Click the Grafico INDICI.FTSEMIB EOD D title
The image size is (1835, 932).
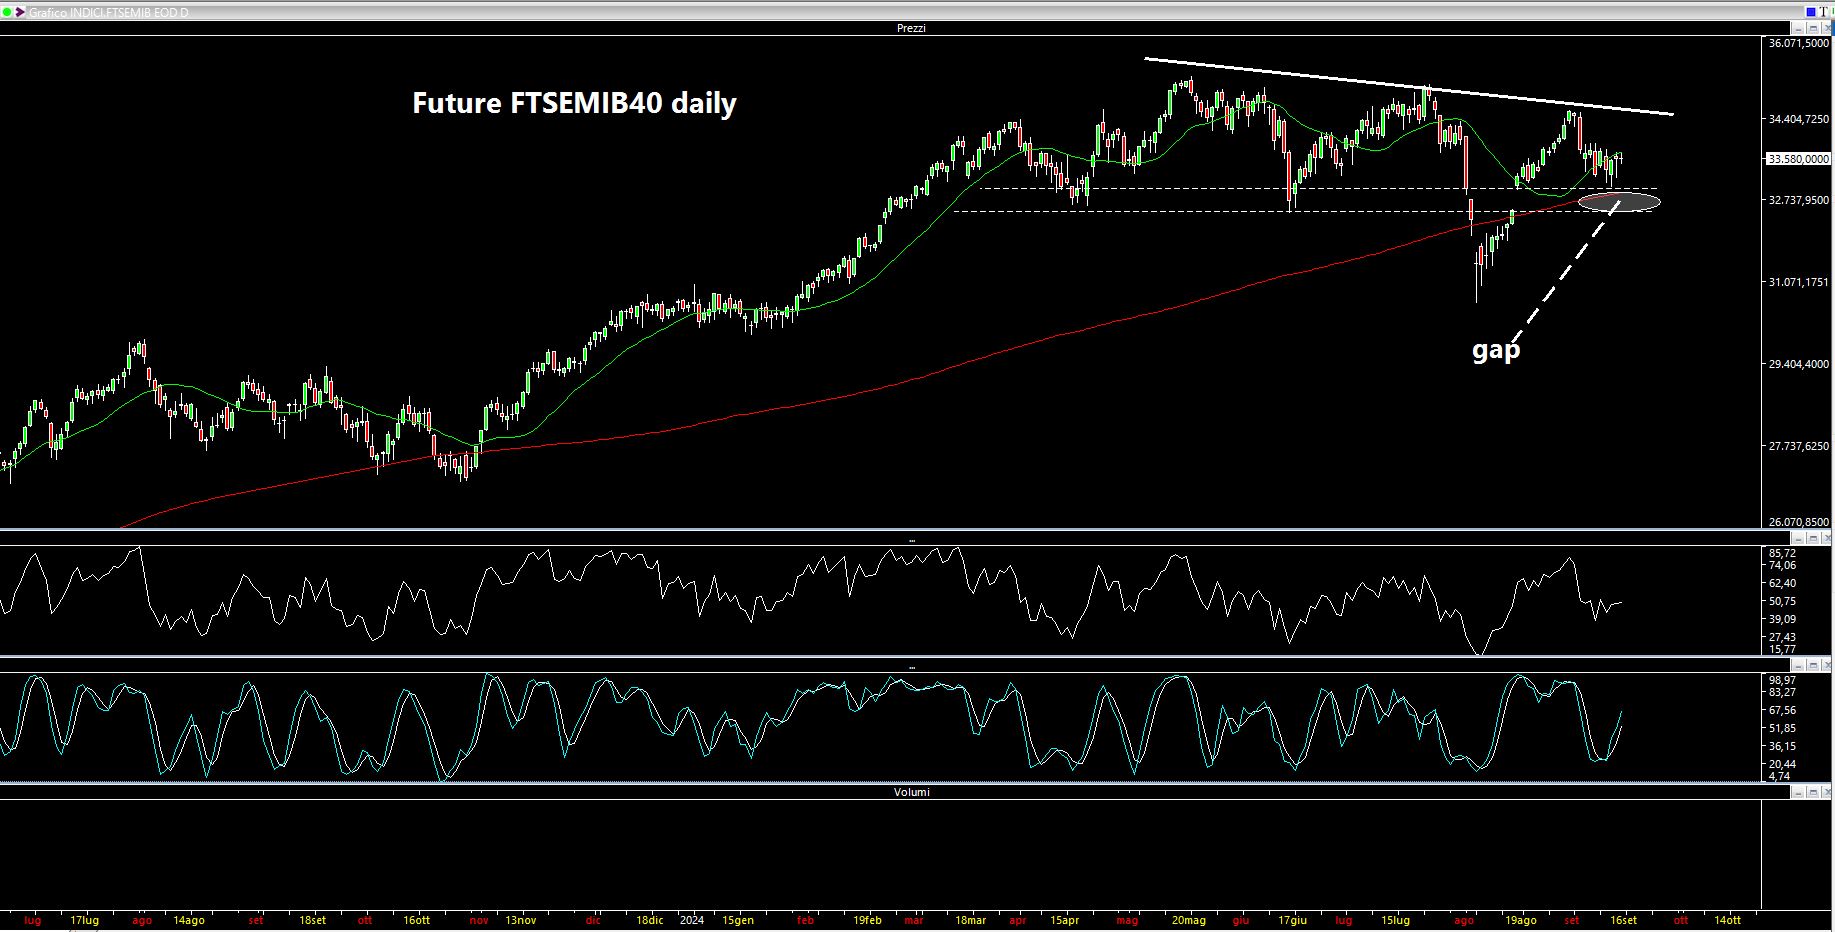pos(108,12)
